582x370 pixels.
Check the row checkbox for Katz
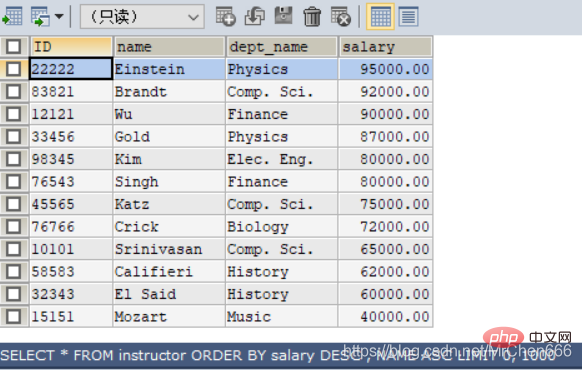(x=14, y=204)
